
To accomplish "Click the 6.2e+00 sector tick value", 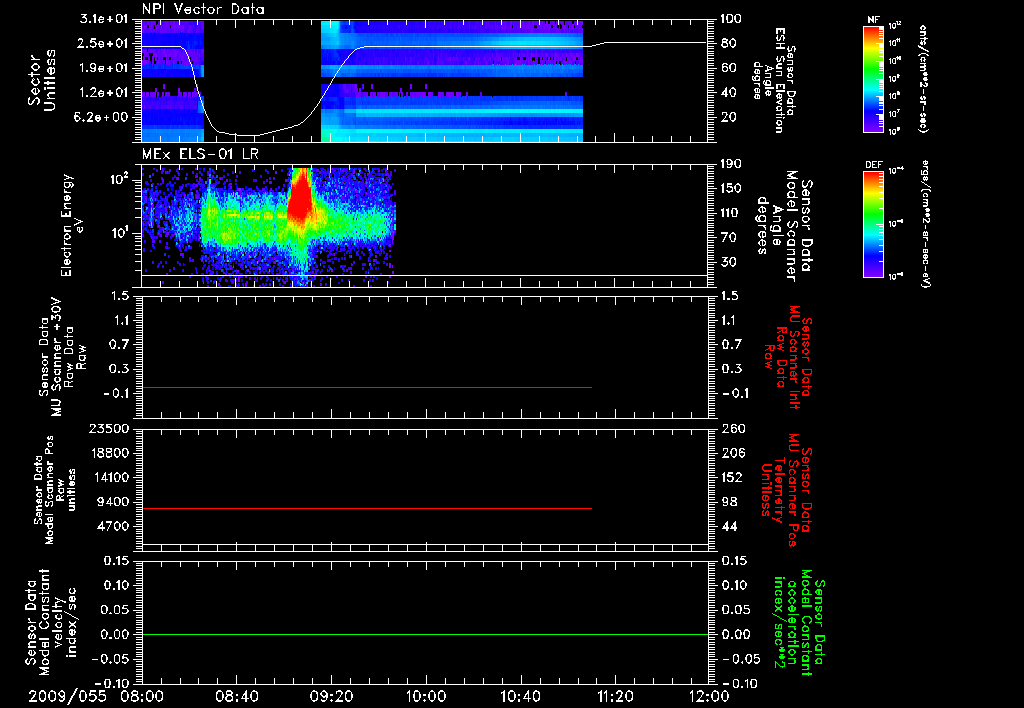I will click(x=103, y=118).
